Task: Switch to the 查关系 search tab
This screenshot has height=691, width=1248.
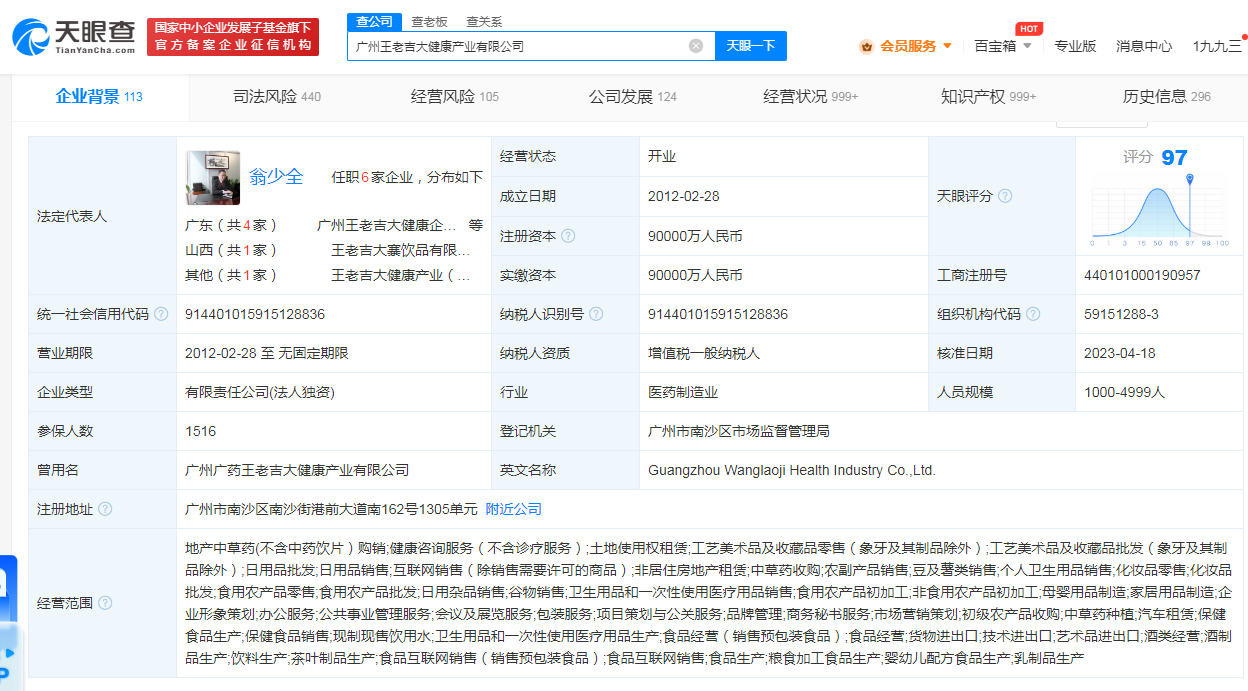Action: pyautogui.click(x=484, y=22)
